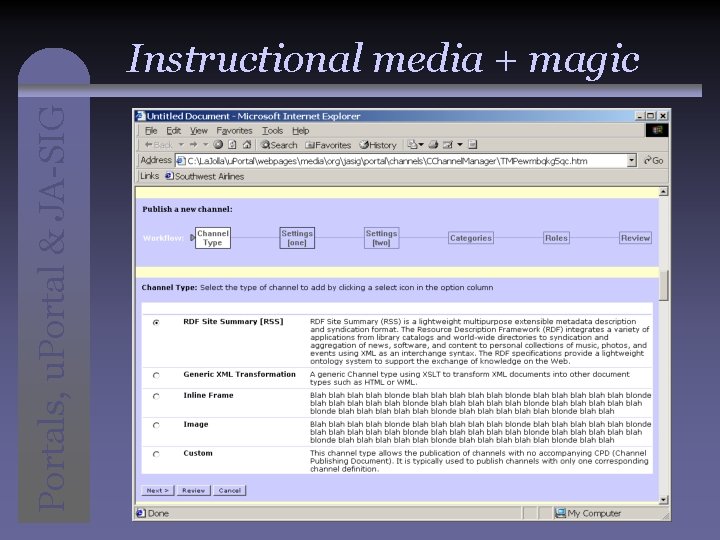Select the Image channel radio button
The height and width of the screenshot is (540, 720).
[156, 425]
